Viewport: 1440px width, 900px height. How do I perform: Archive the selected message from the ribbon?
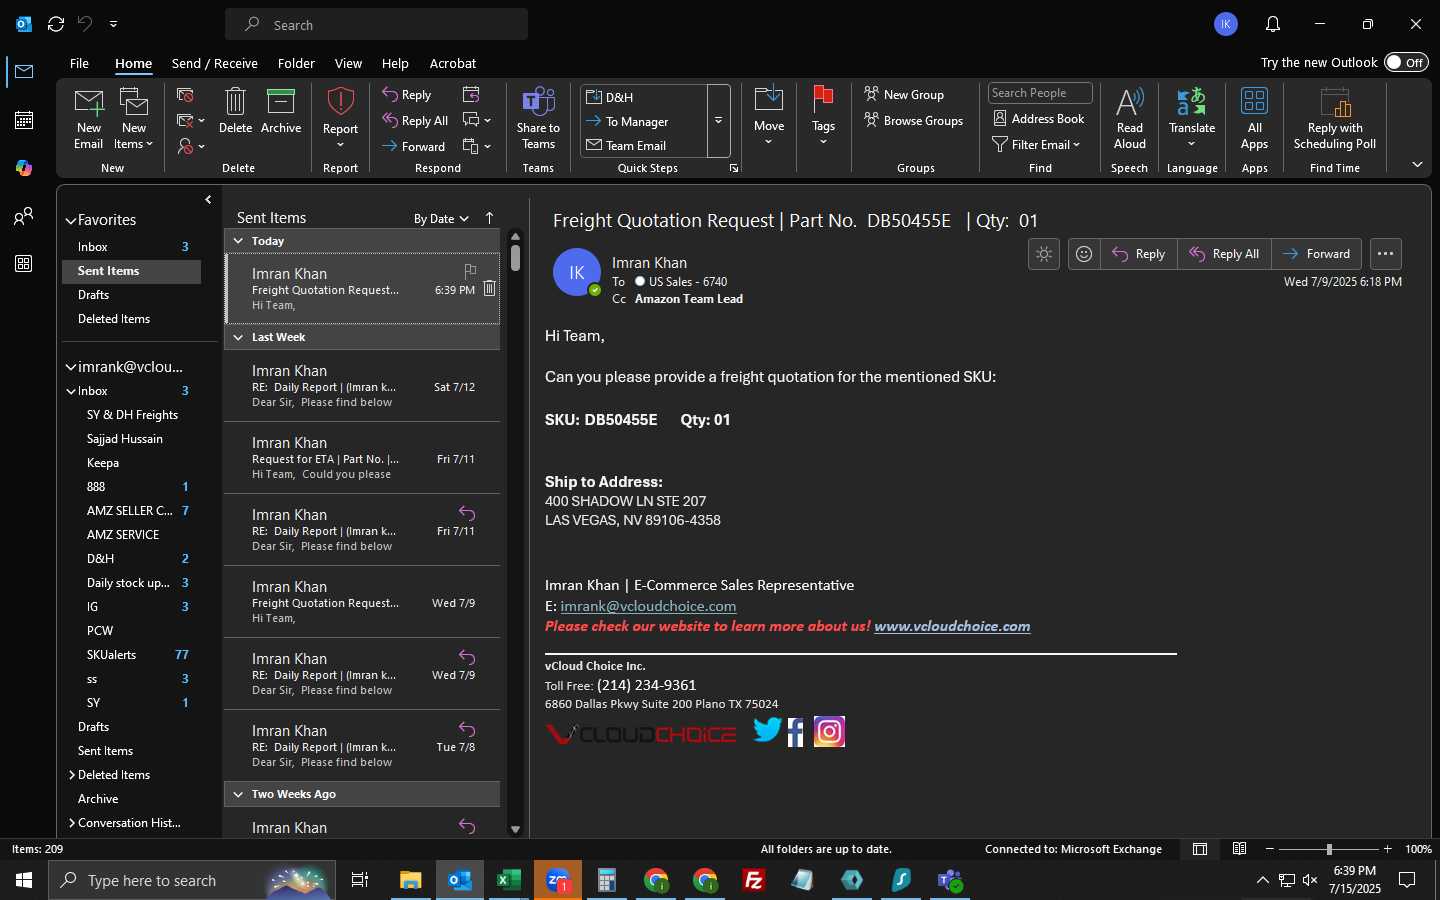[281, 110]
